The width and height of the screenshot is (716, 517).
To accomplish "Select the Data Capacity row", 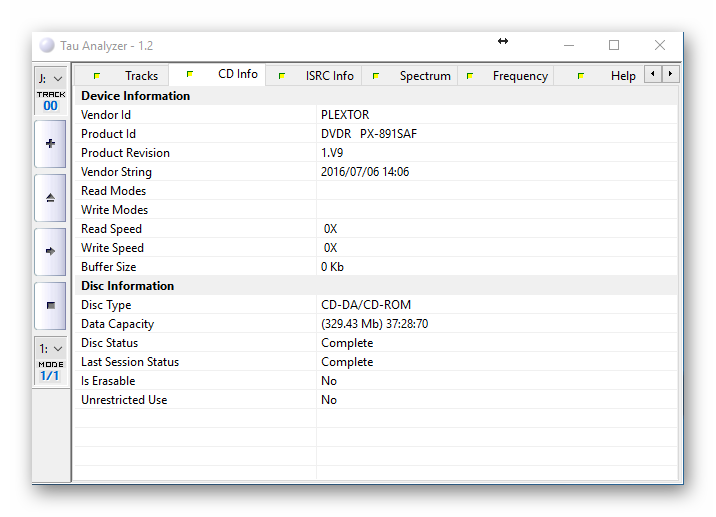I will tap(375, 324).
